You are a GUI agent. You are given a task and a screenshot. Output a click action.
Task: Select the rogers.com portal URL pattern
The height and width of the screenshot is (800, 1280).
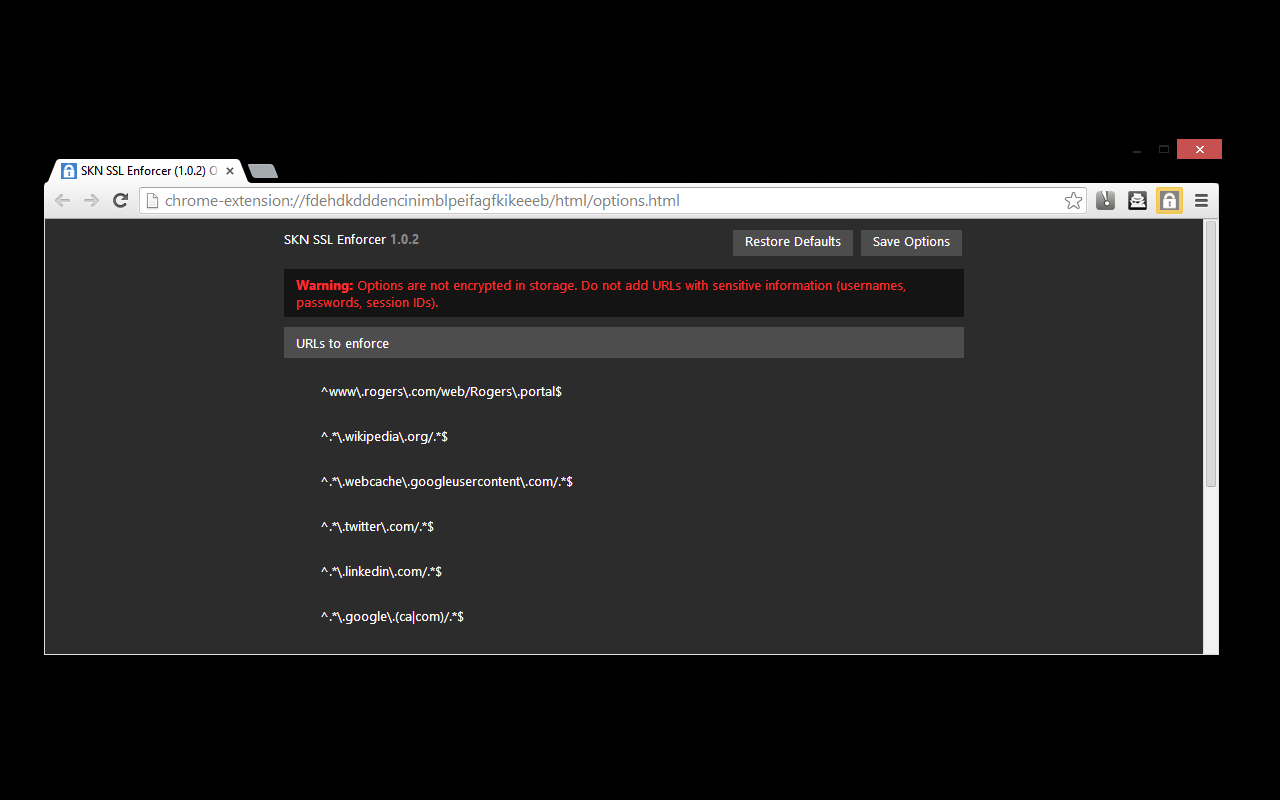point(441,392)
